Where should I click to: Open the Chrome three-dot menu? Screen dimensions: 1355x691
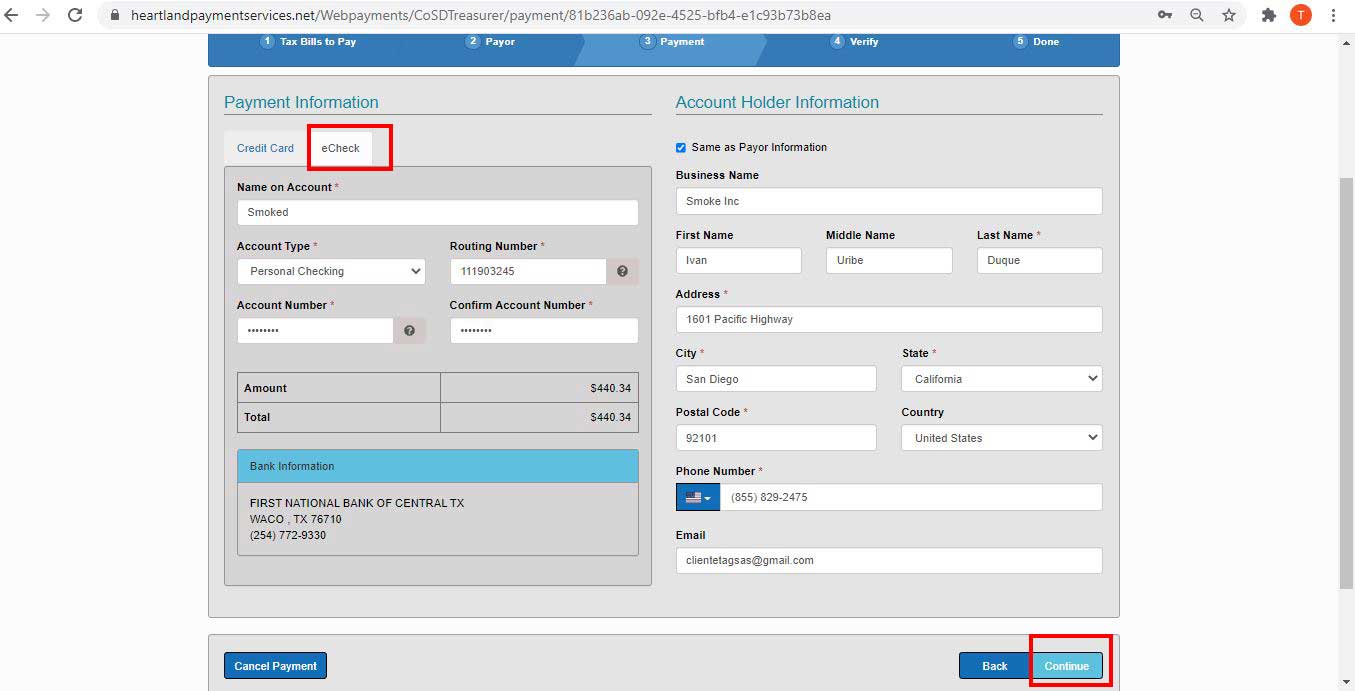pyautogui.click(x=1334, y=15)
